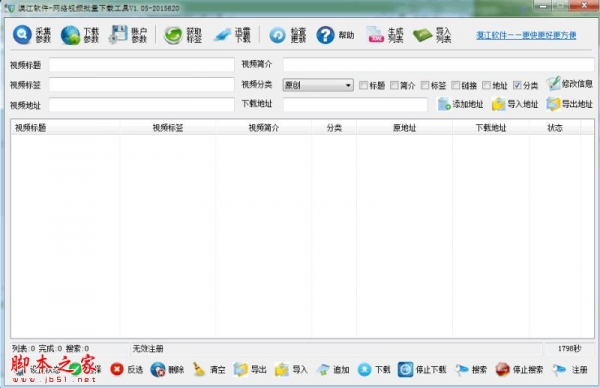This screenshot has height=388, width=600.
Task: Open 下载参数 download settings
Action: 80,35
